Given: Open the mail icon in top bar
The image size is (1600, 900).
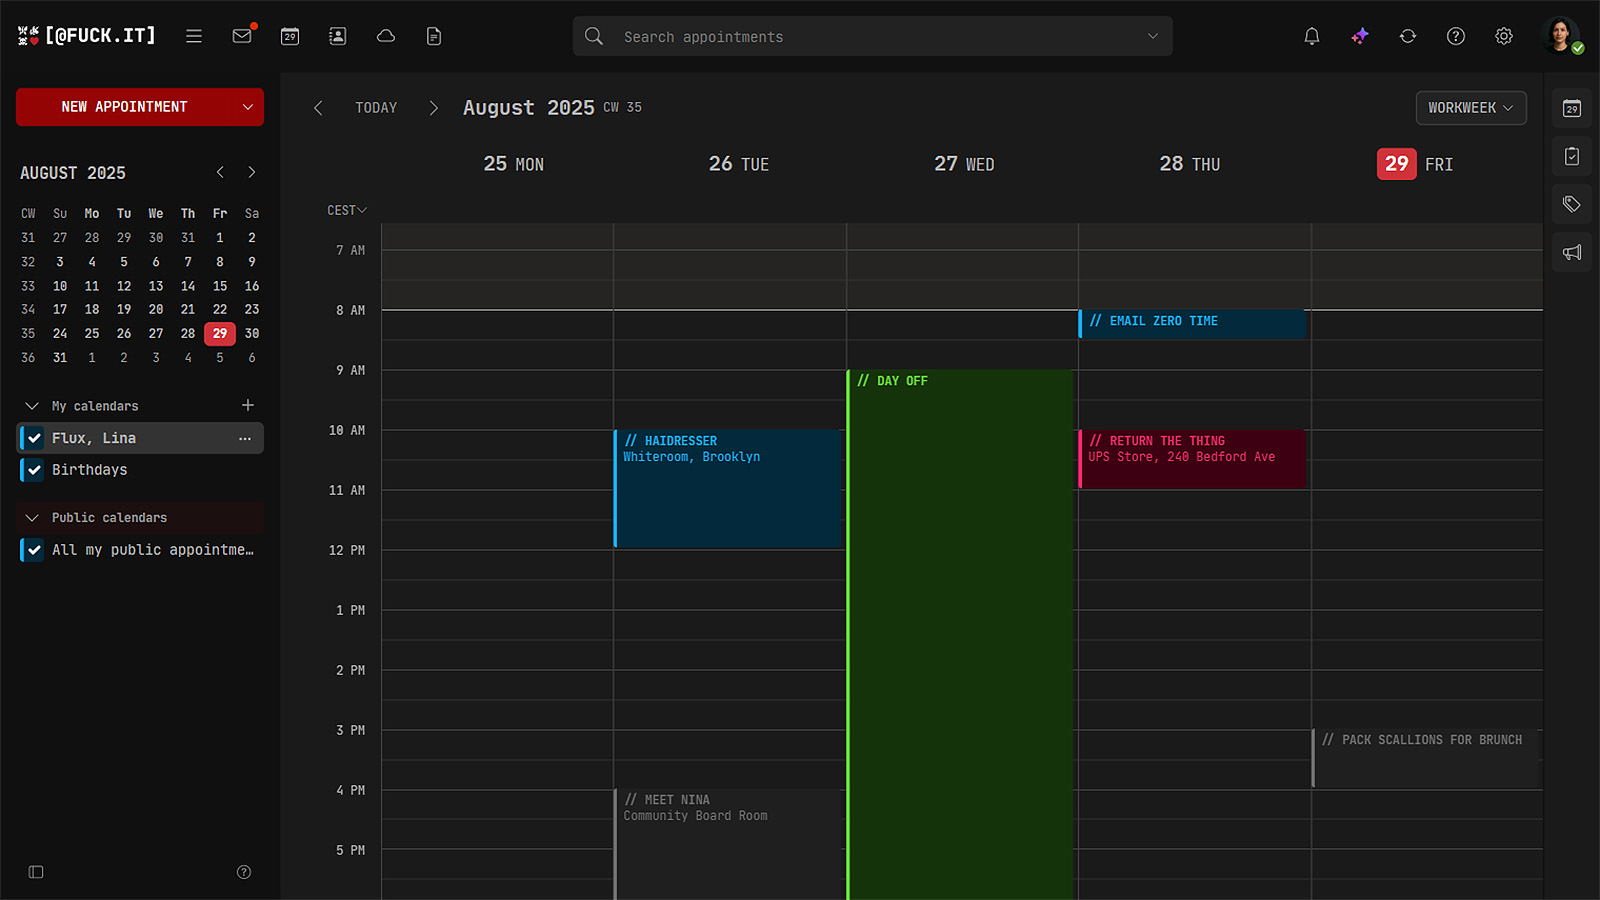Looking at the screenshot, I should click(241, 36).
